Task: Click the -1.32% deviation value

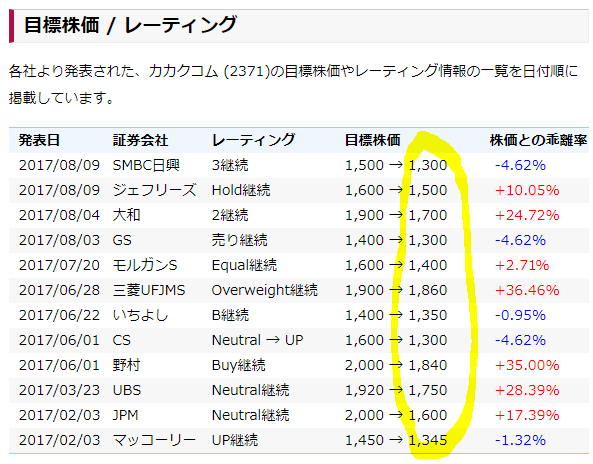Action: tap(520, 440)
